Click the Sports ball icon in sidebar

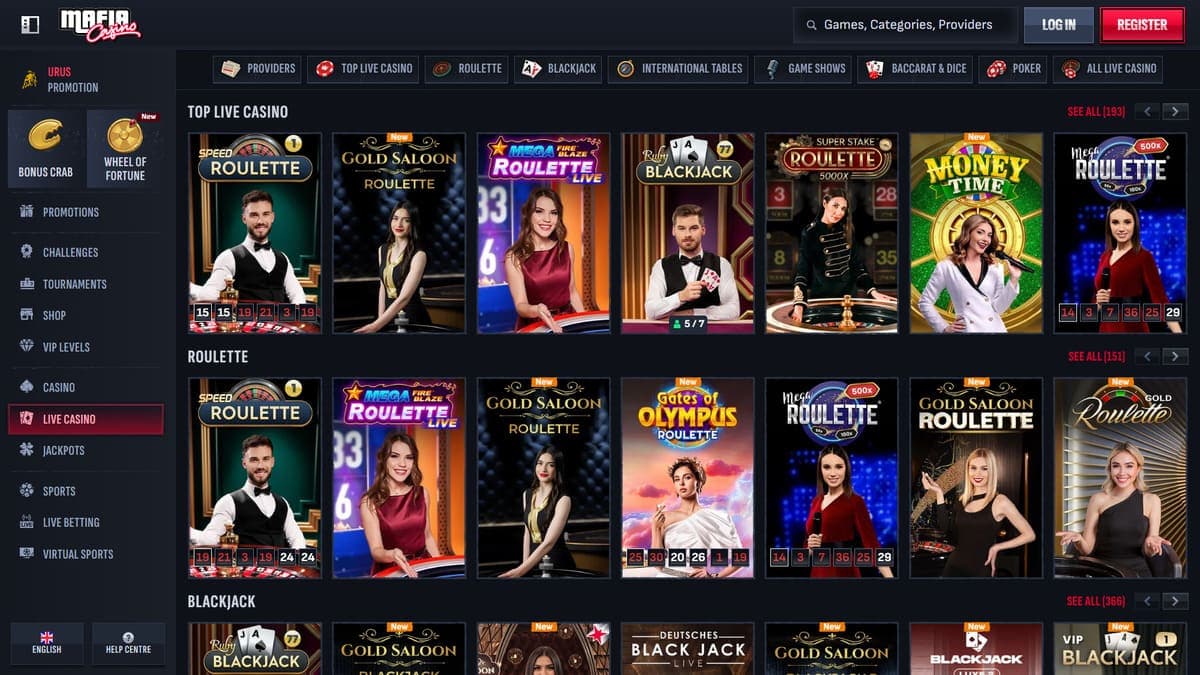(x=27, y=491)
